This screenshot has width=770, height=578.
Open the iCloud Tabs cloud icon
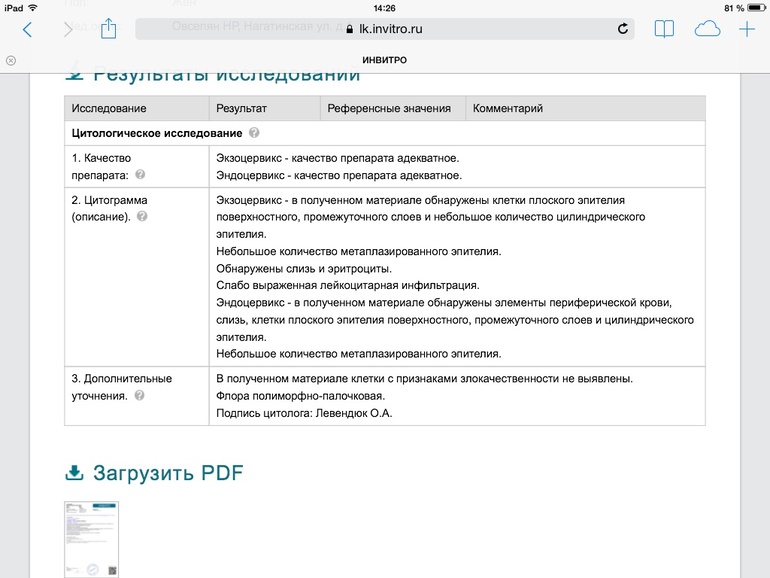(x=707, y=29)
